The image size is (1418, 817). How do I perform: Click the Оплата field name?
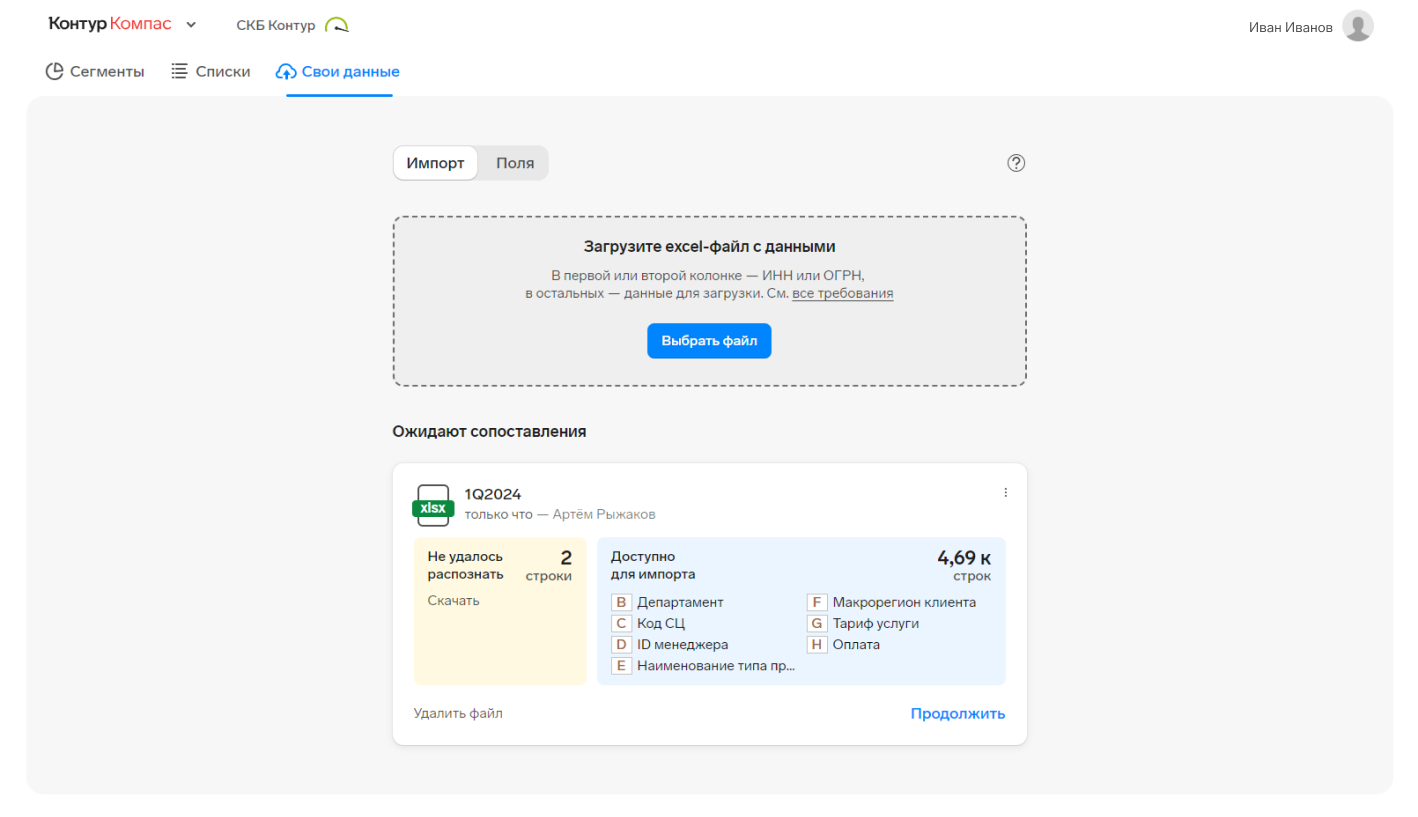point(856,645)
